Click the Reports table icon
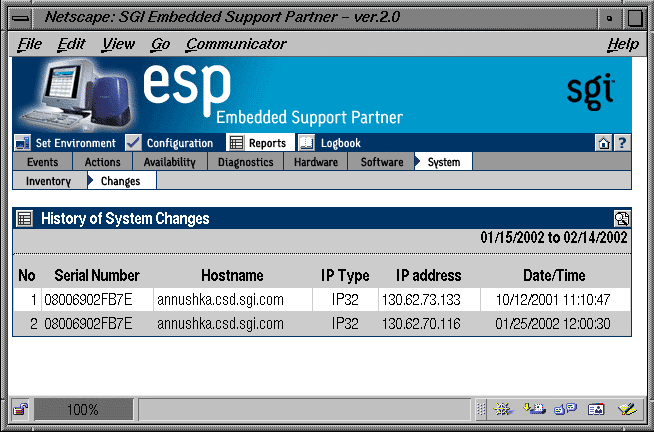The width and height of the screenshot is (654, 432). pos(236,143)
